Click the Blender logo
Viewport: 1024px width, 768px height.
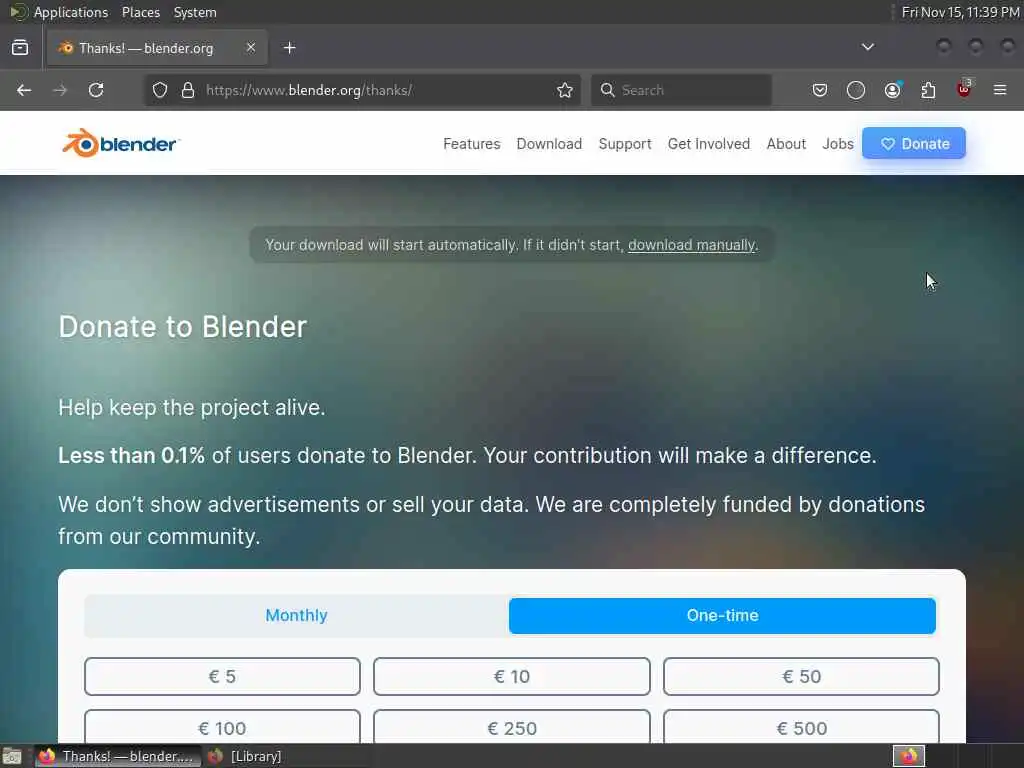point(120,143)
